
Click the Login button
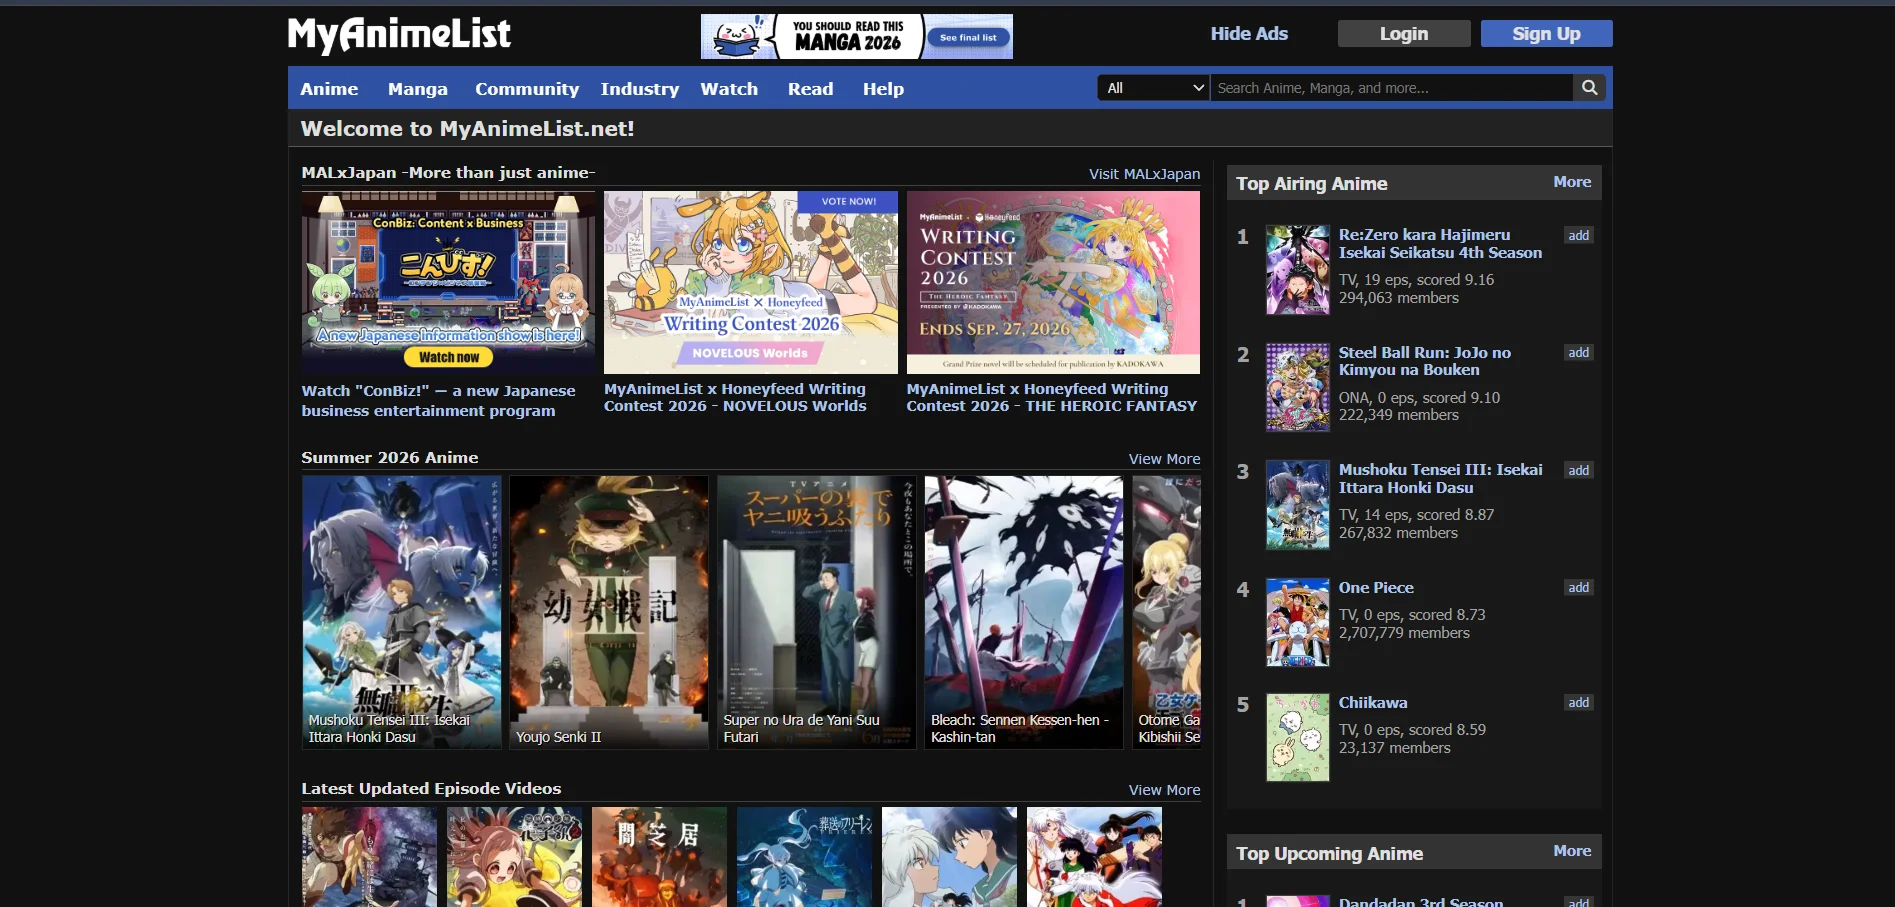pos(1404,34)
